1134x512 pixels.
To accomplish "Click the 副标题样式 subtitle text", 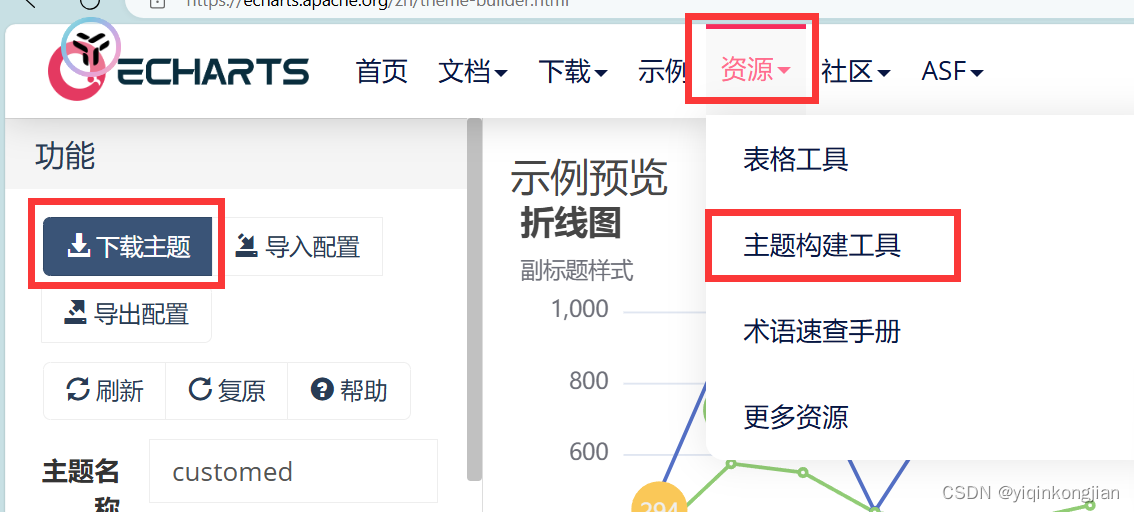I will [x=577, y=271].
